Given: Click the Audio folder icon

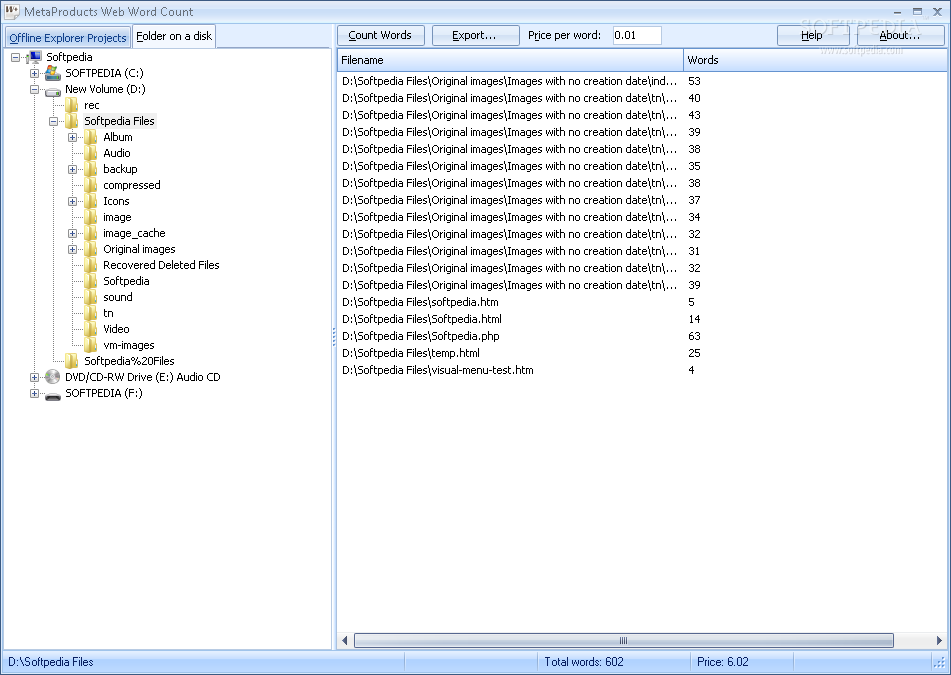Looking at the screenshot, I should 90,153.
